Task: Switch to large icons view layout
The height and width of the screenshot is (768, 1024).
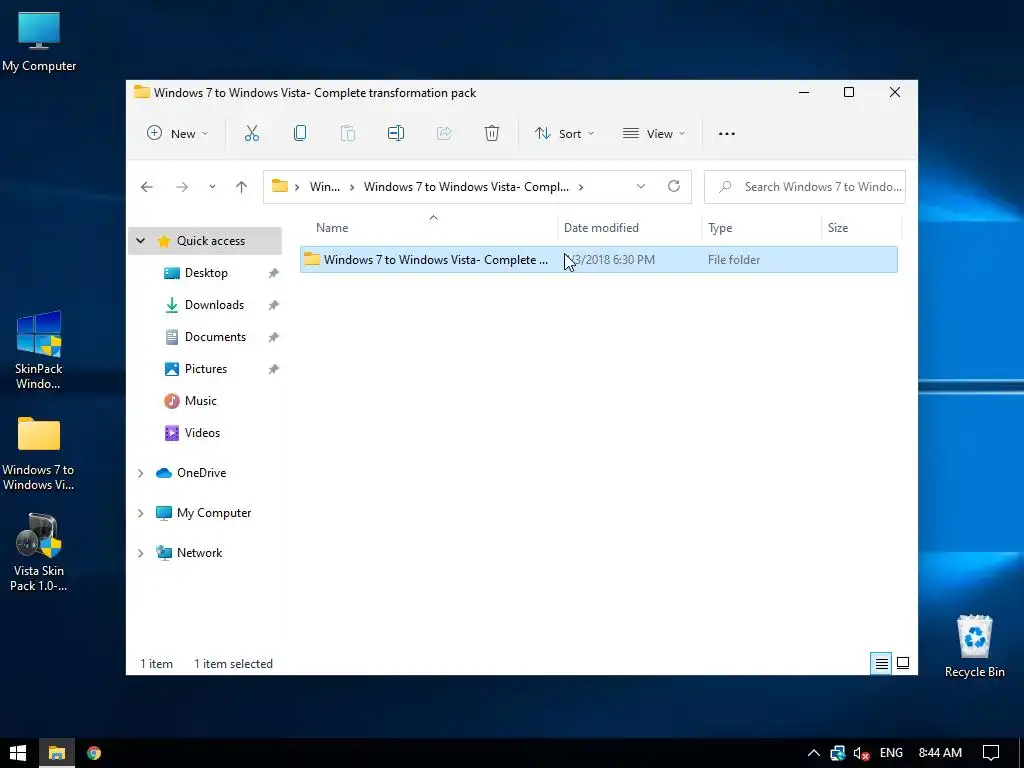Action: (903, 664)
